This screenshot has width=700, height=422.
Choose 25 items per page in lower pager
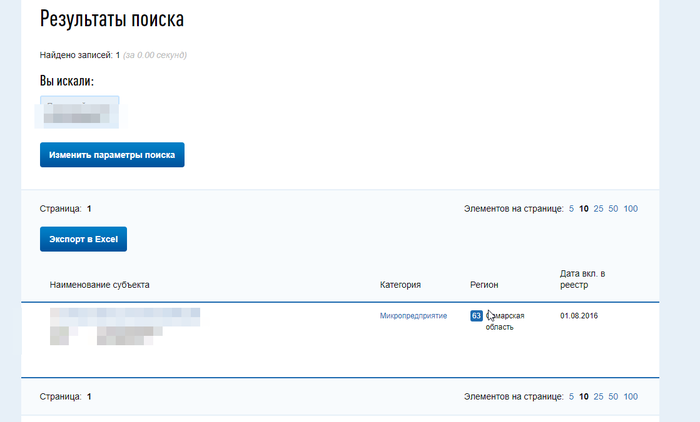pyautogui.click(x=598, y=397)
